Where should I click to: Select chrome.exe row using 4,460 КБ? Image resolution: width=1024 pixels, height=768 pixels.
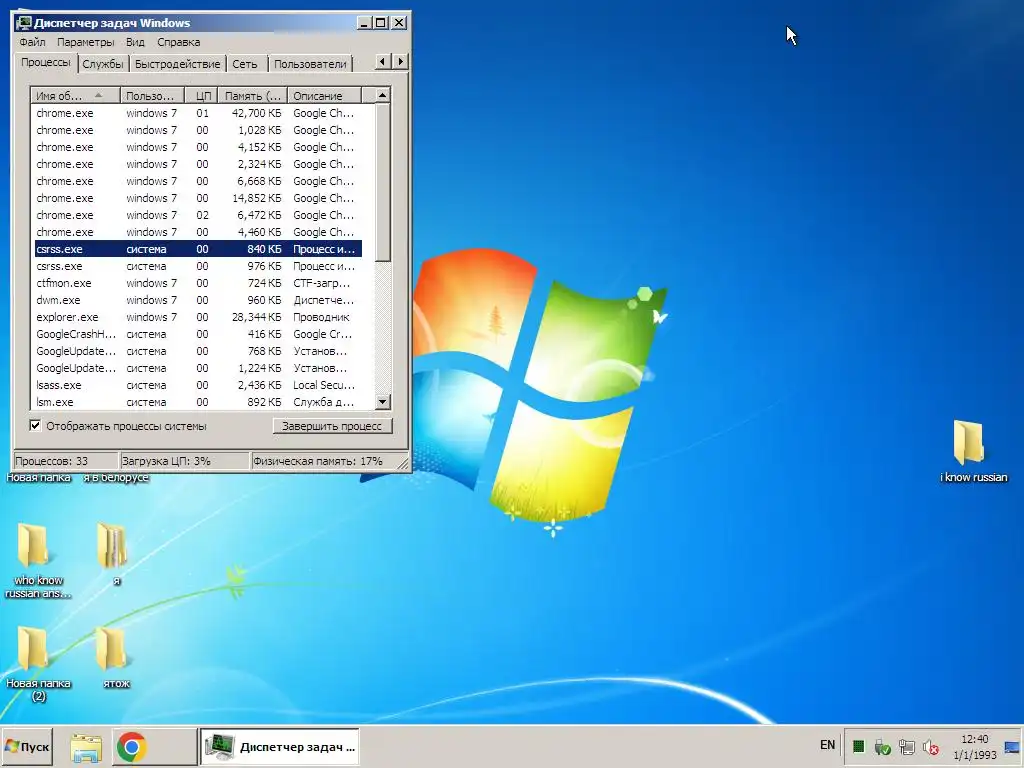click(x=198, y=232)
